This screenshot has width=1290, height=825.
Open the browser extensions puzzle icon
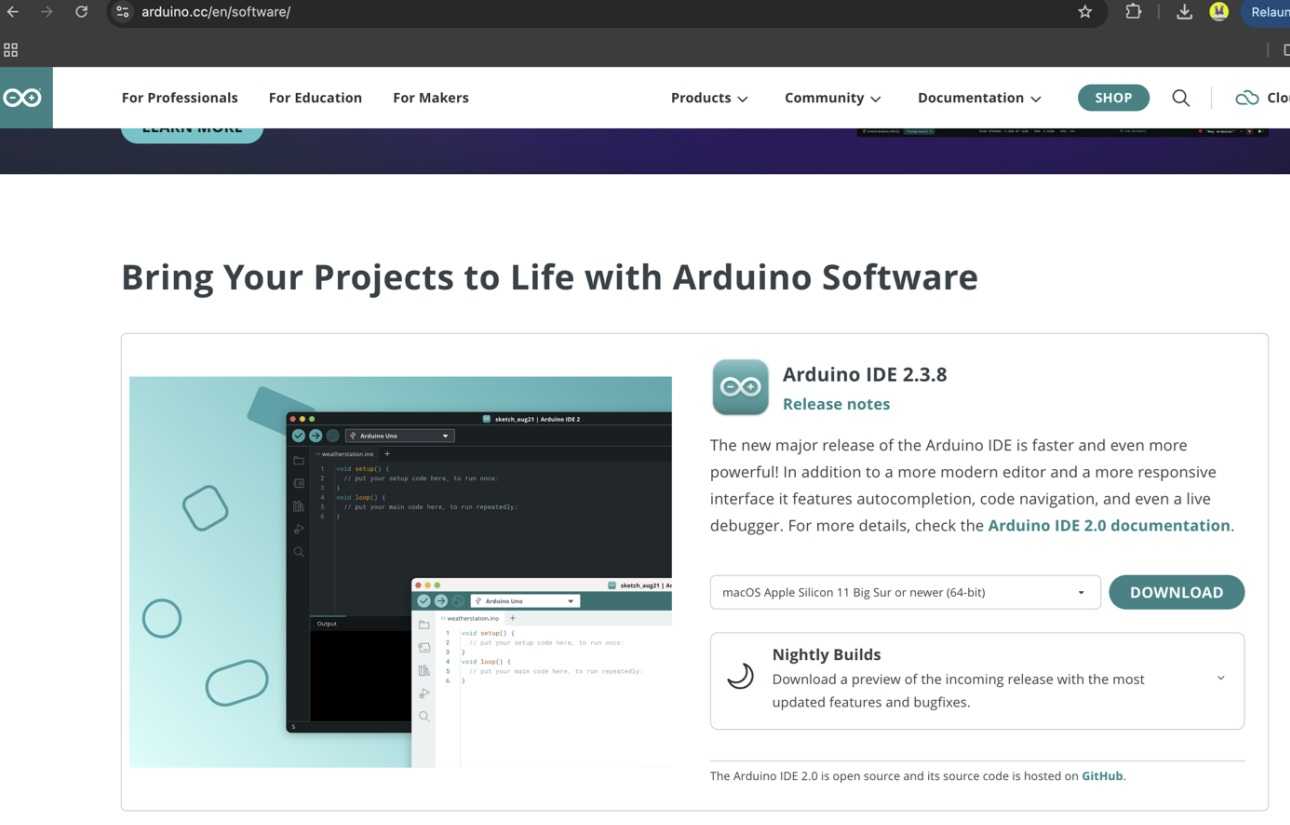pyautogui.click(x=1133, y=12)
